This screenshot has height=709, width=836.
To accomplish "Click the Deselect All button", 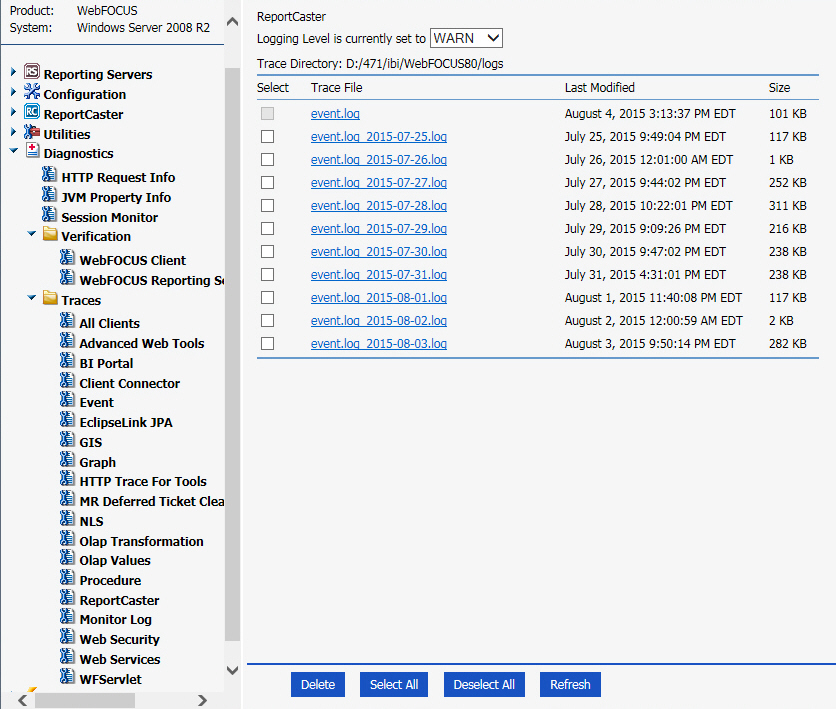I will pos(484,684).
